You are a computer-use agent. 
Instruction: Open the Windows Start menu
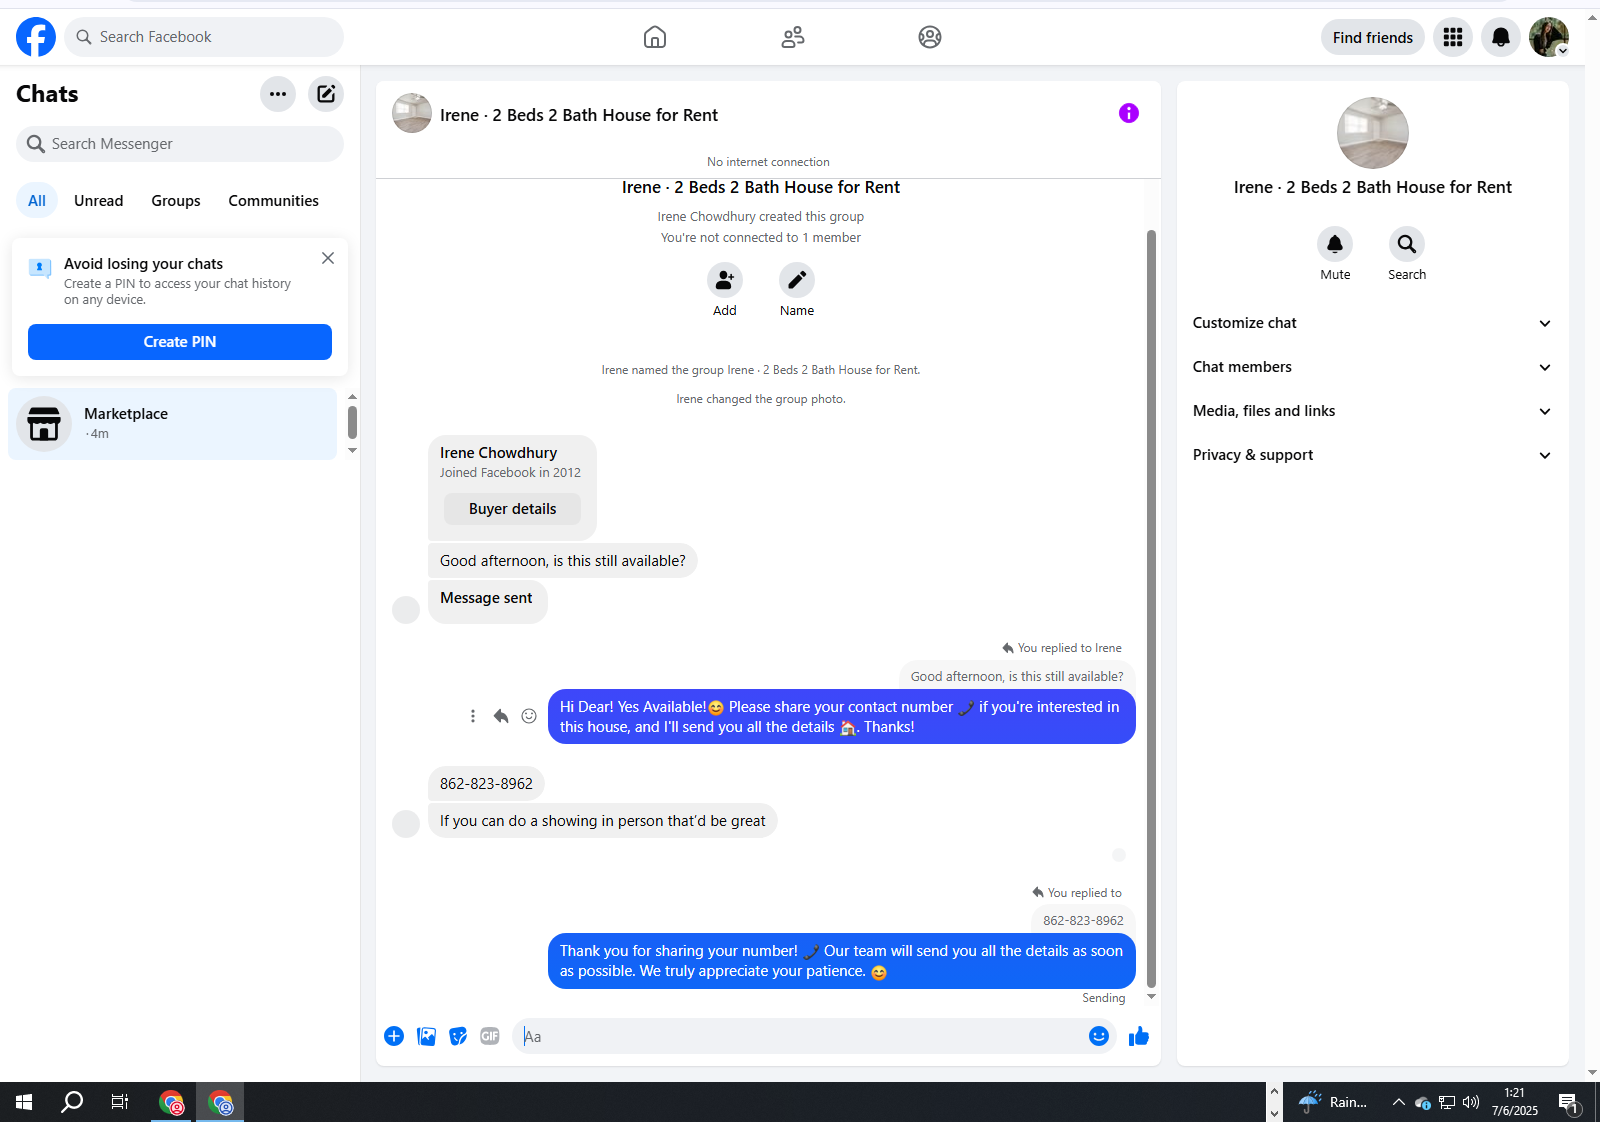coord(24,1102)
